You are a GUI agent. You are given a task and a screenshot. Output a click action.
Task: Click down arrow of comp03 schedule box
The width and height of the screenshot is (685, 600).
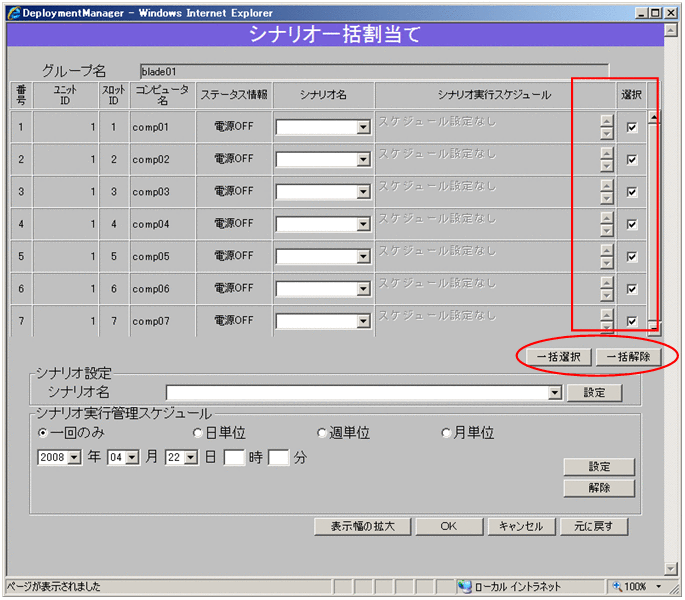(x=607, y=198)
